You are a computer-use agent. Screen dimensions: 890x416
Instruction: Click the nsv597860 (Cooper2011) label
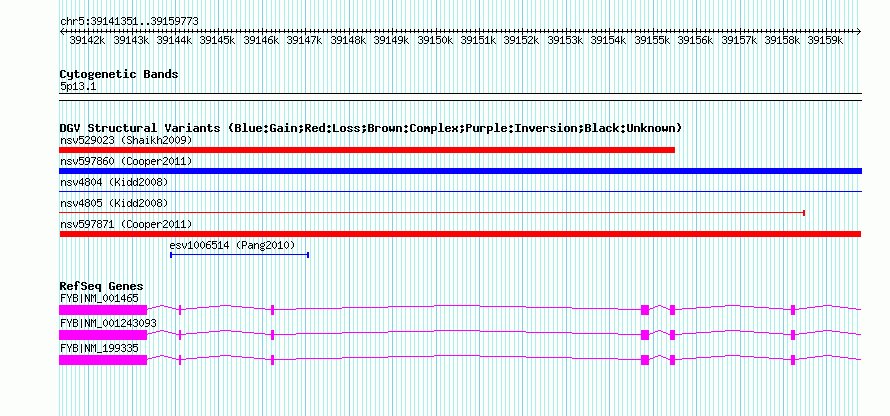126,162
